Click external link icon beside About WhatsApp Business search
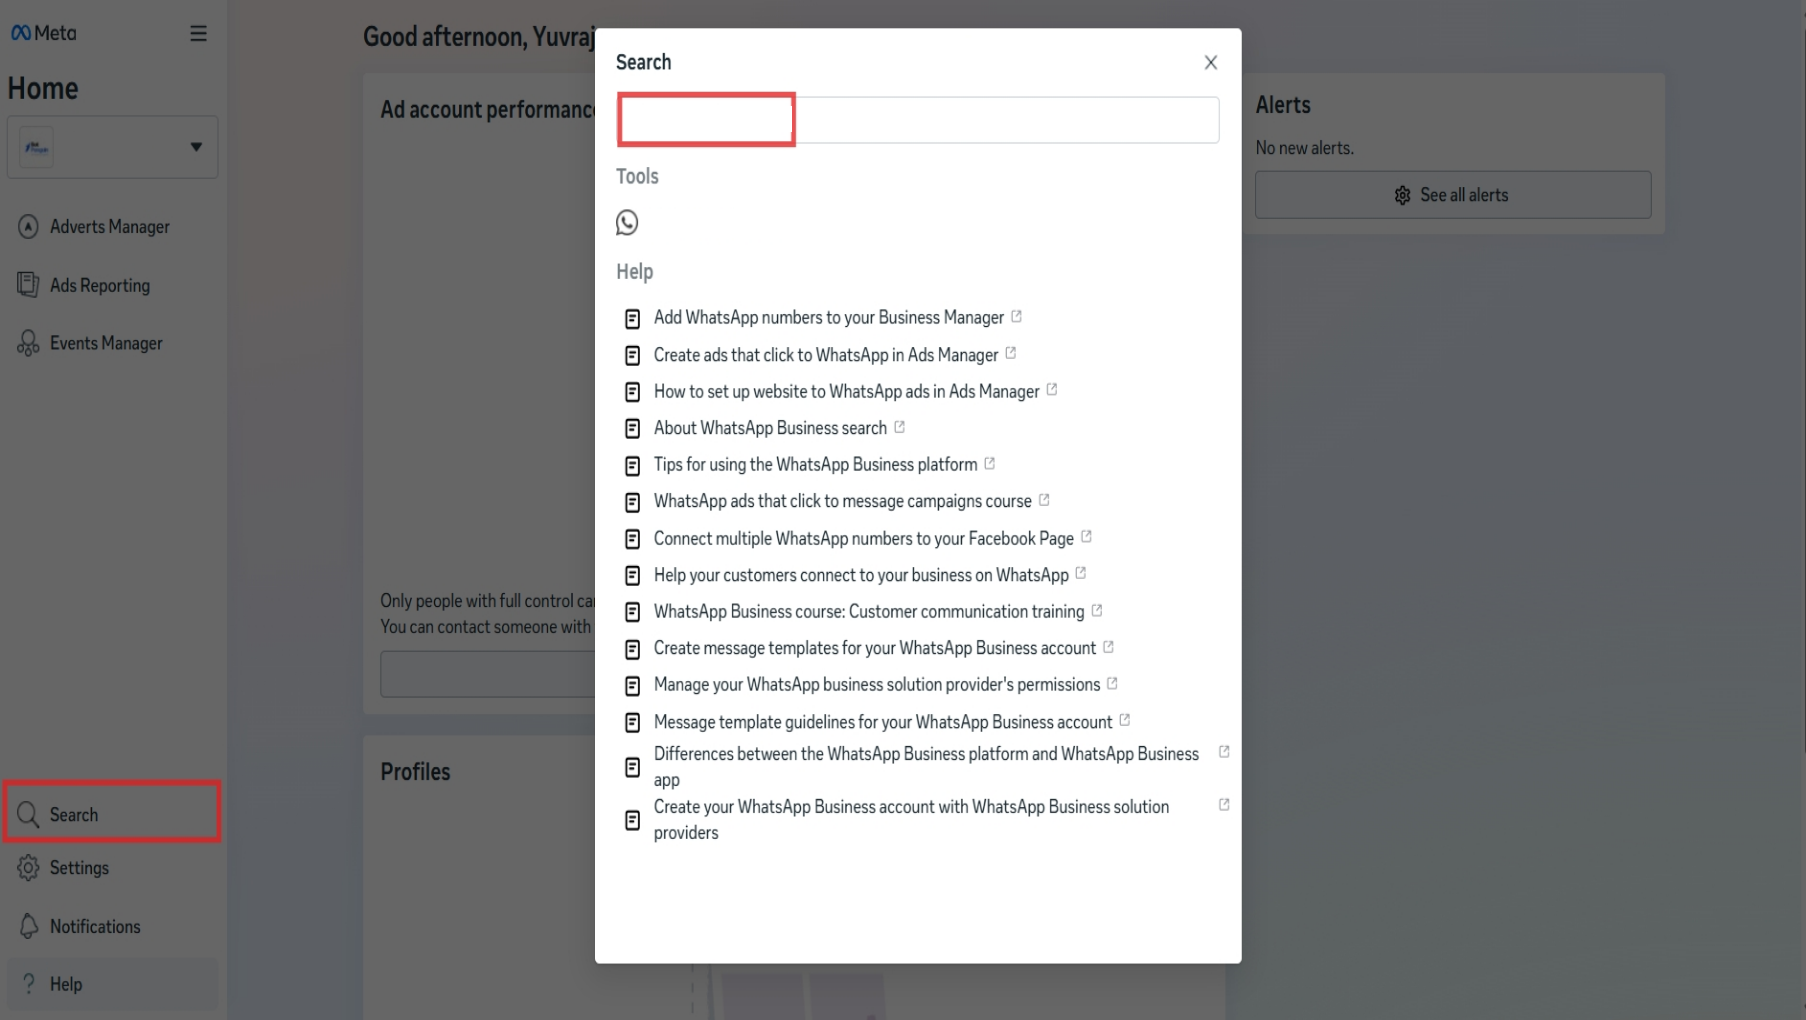The height and width of the screenshot is (1020, 1806). 899,427
